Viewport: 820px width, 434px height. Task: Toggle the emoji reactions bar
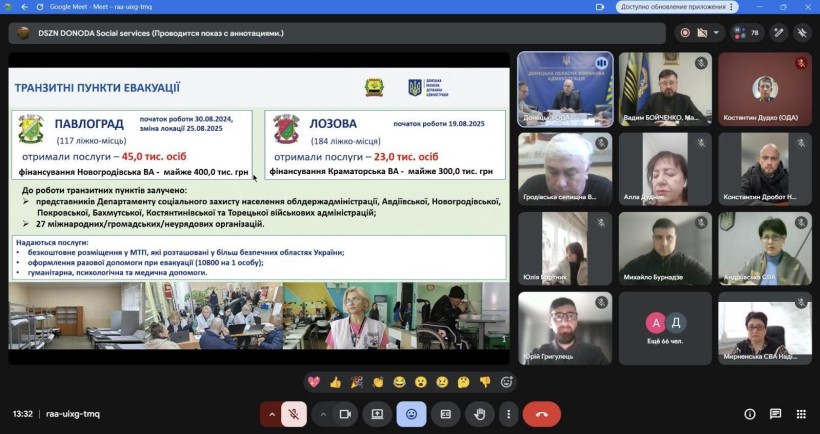click(x=411, y=414)
